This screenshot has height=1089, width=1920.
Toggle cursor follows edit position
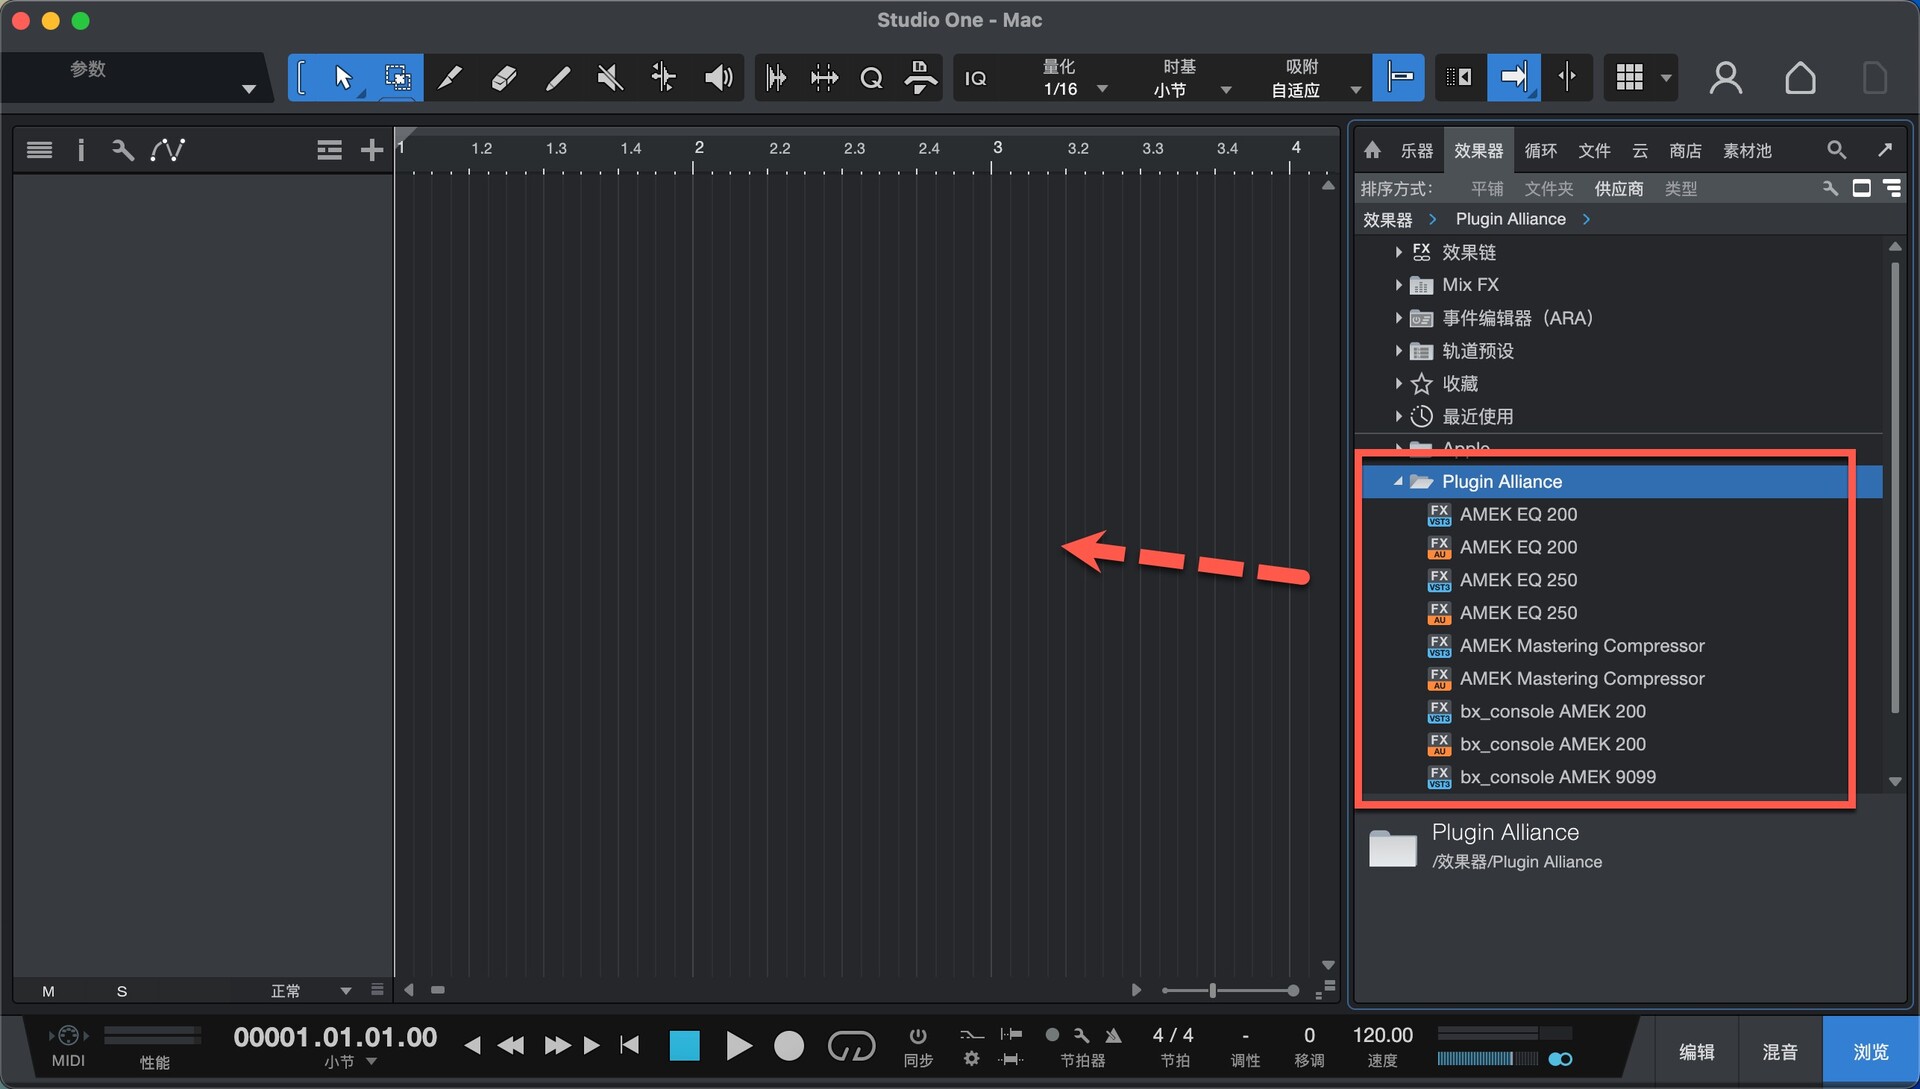1566,78
